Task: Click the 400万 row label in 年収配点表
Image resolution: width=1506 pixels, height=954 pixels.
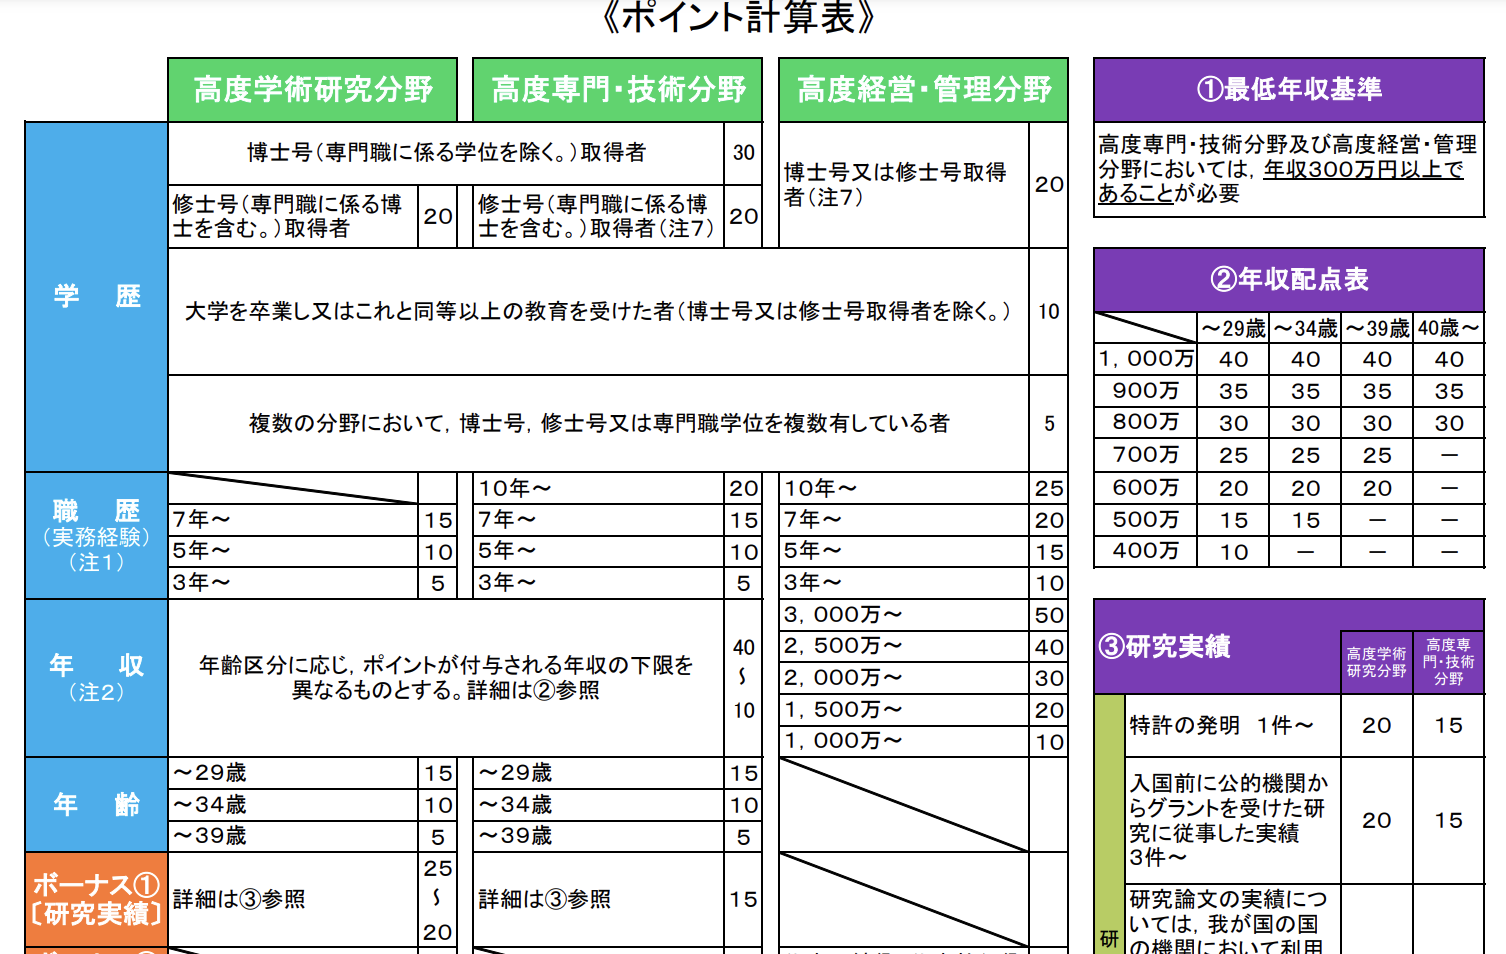Action: click(1146, 551)
